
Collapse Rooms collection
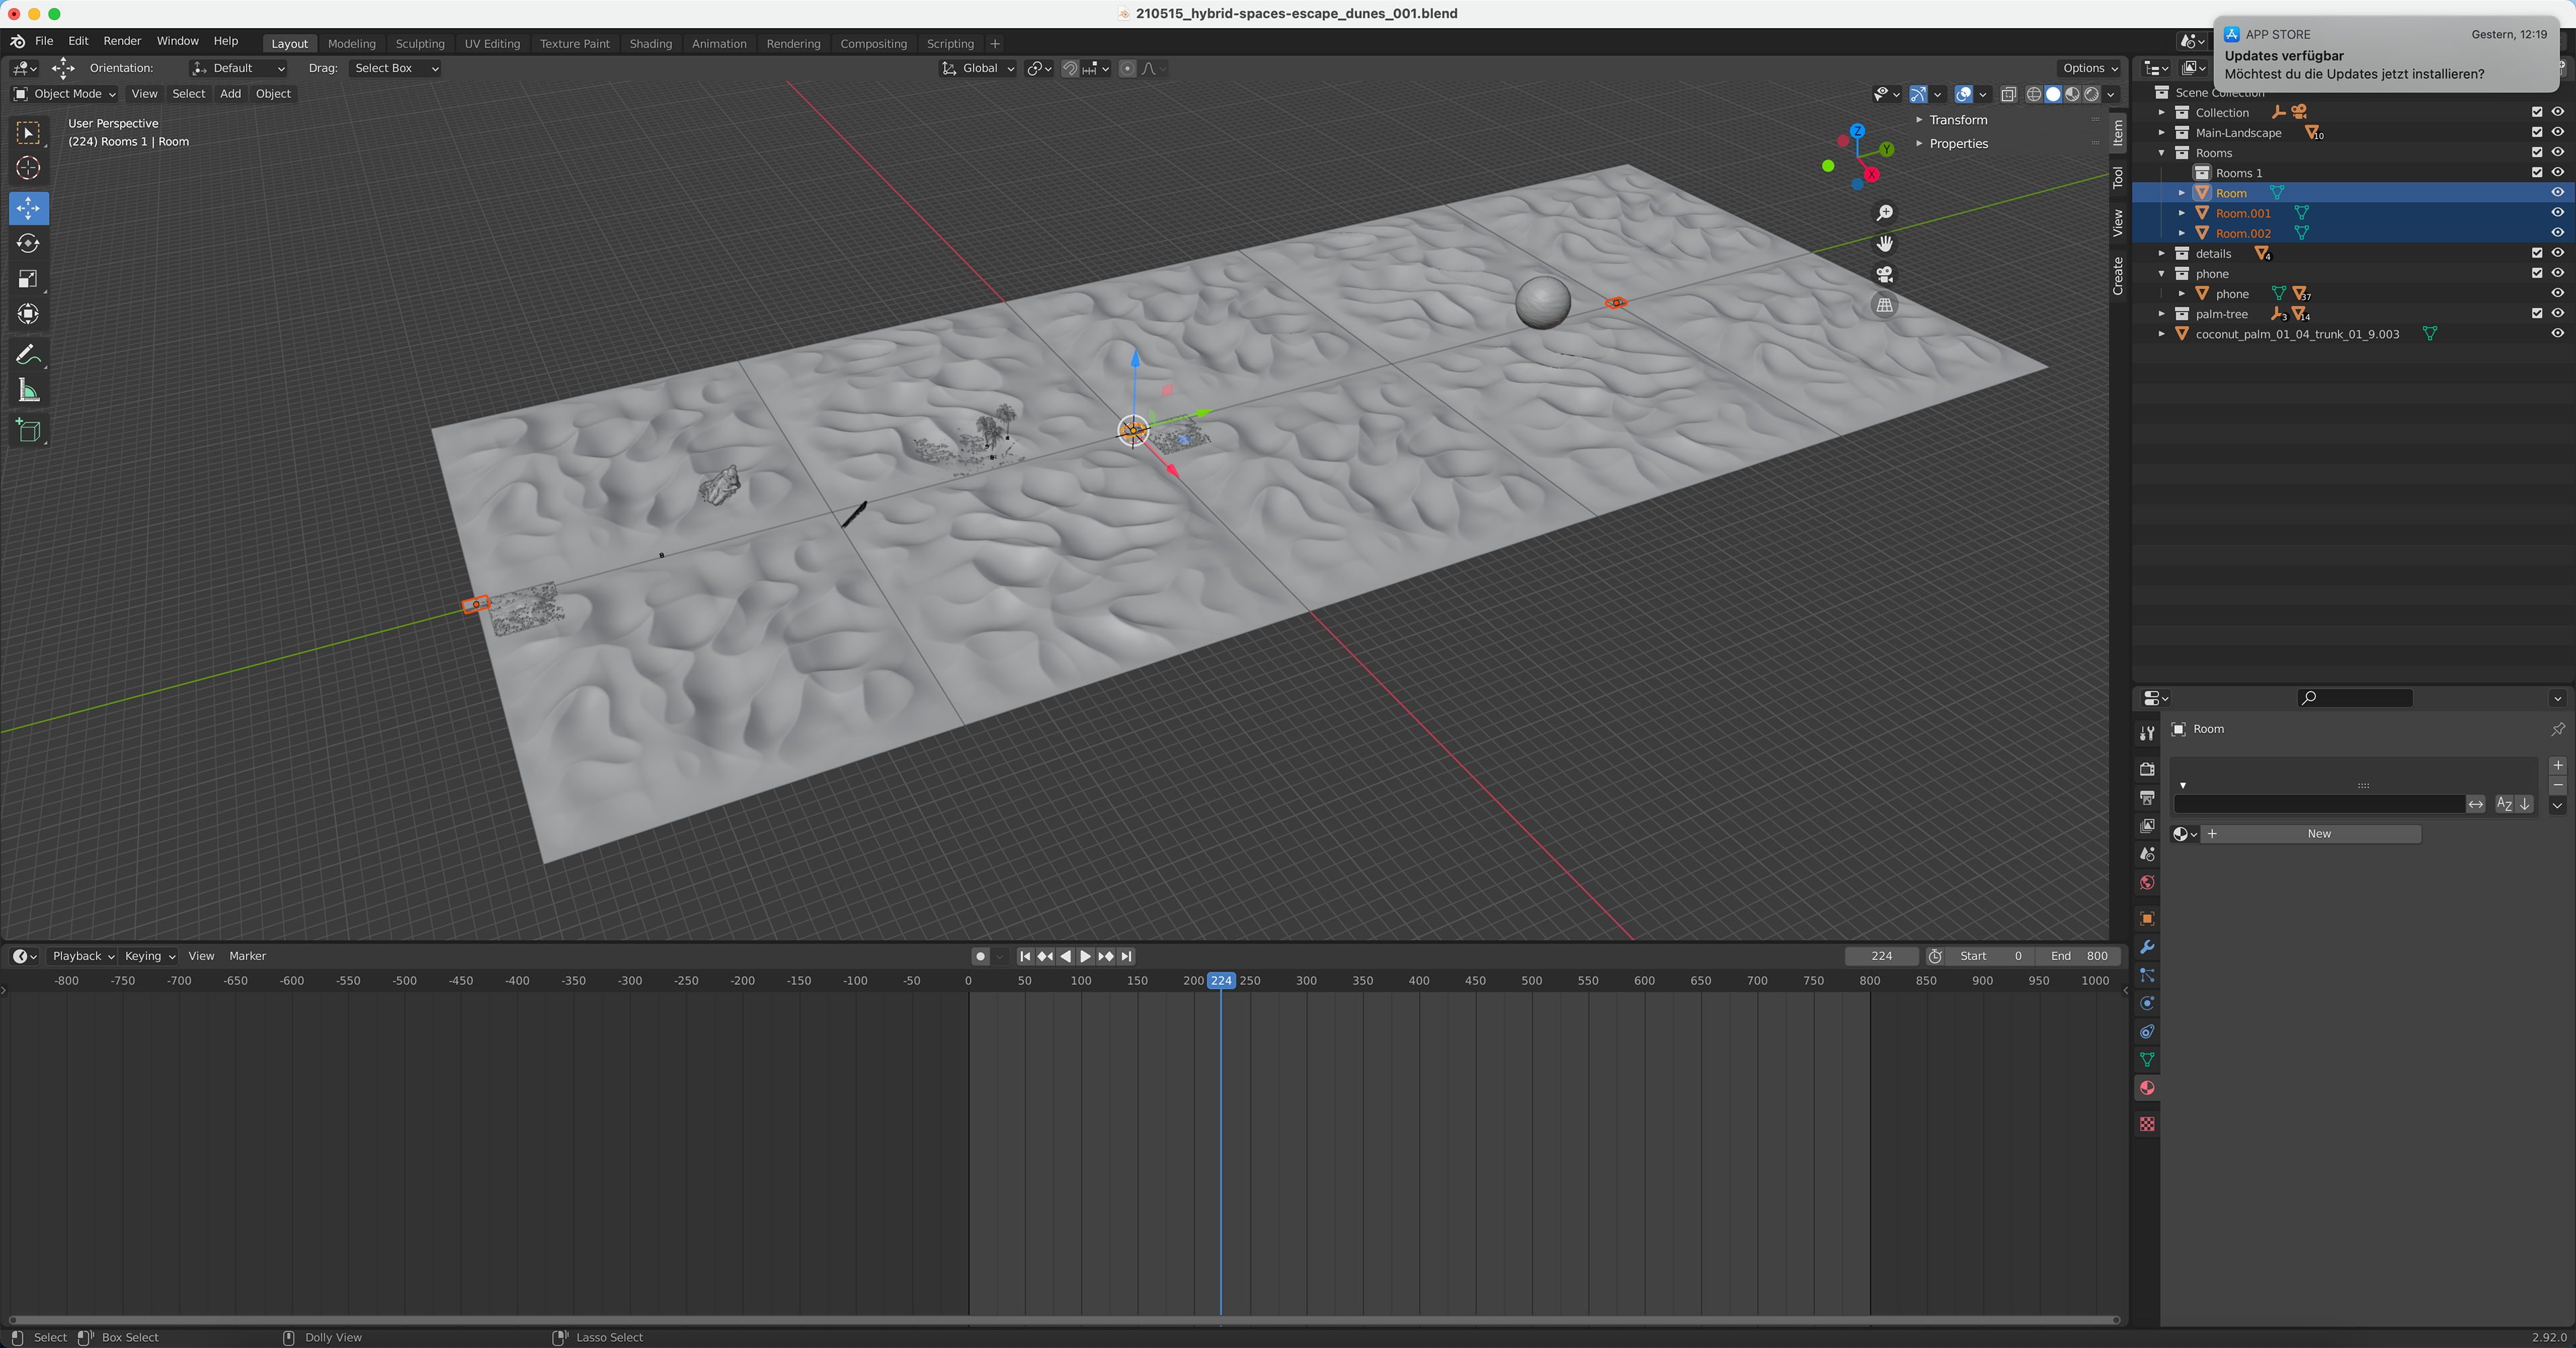coord(2161,153)
